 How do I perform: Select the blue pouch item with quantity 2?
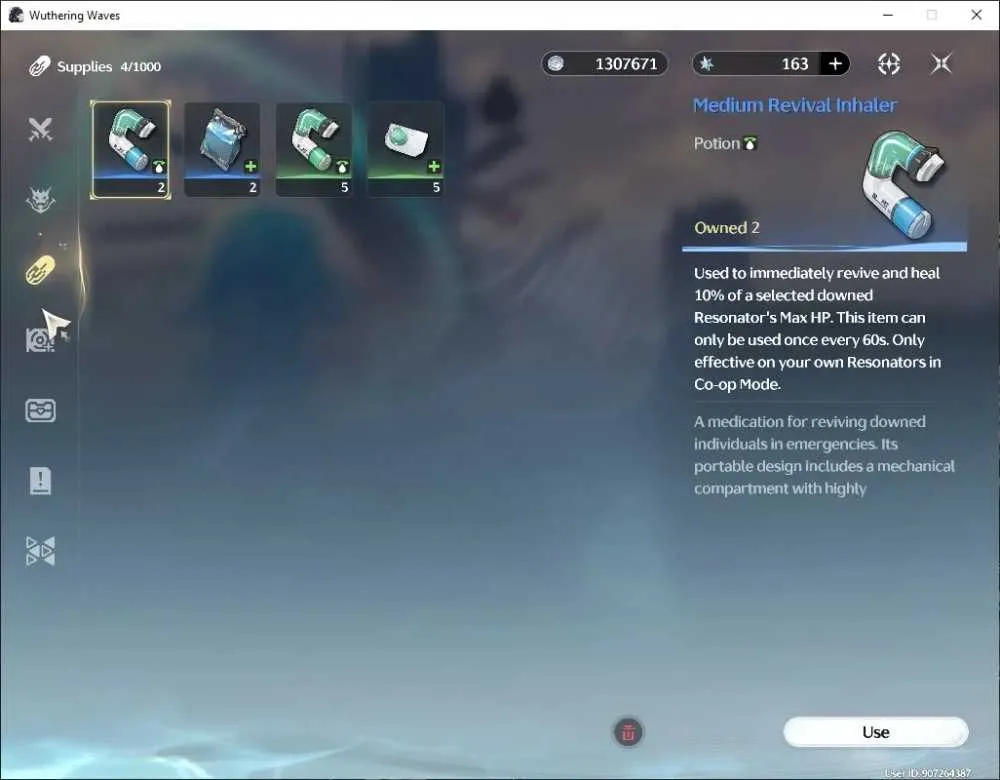click(x=222, y=149)
